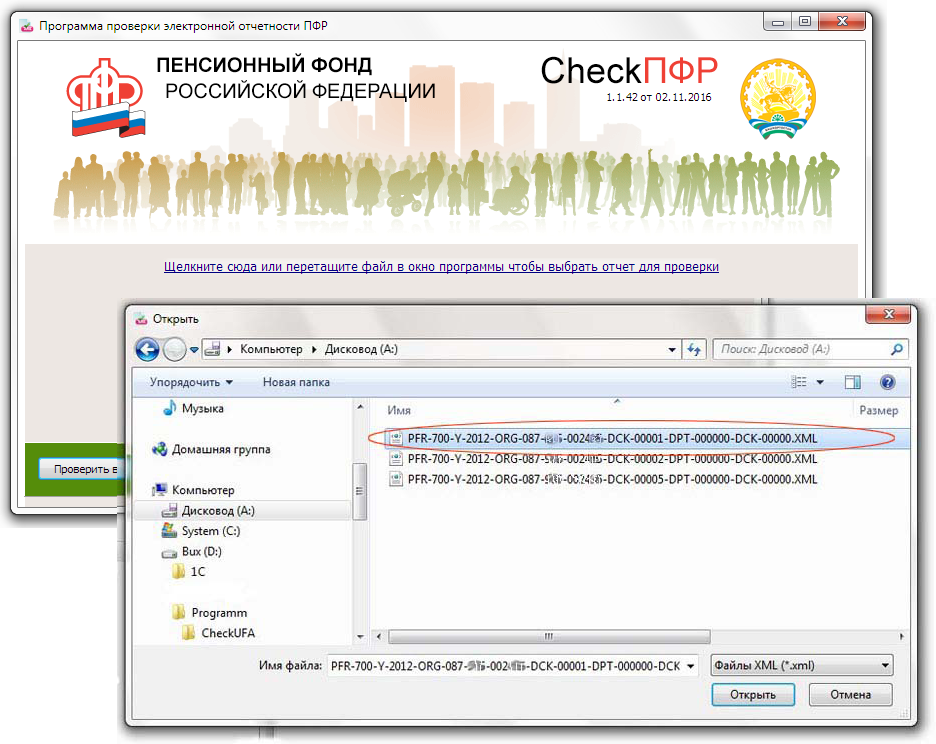Close the 'Открыть' dialog with X button
The height and width of the screenshot is (744, 936).
(x=888, y=314)
